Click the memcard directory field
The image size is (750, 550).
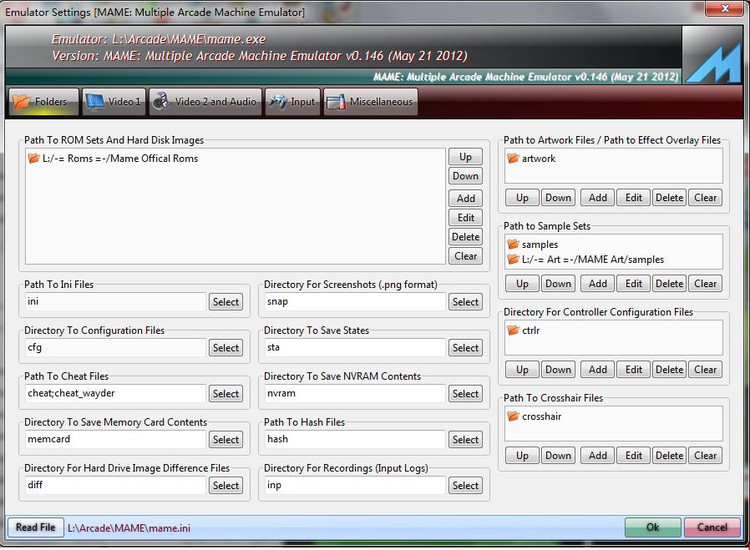click(115, 440)
